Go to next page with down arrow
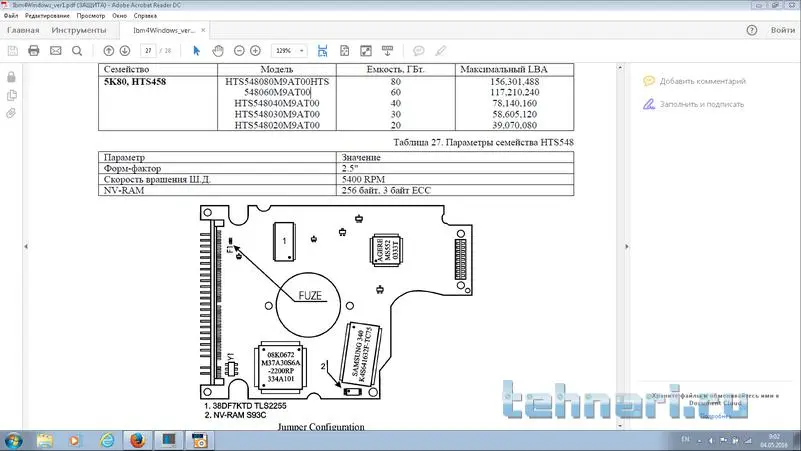This screenshot has height=451, width=801. coord(126,50)
